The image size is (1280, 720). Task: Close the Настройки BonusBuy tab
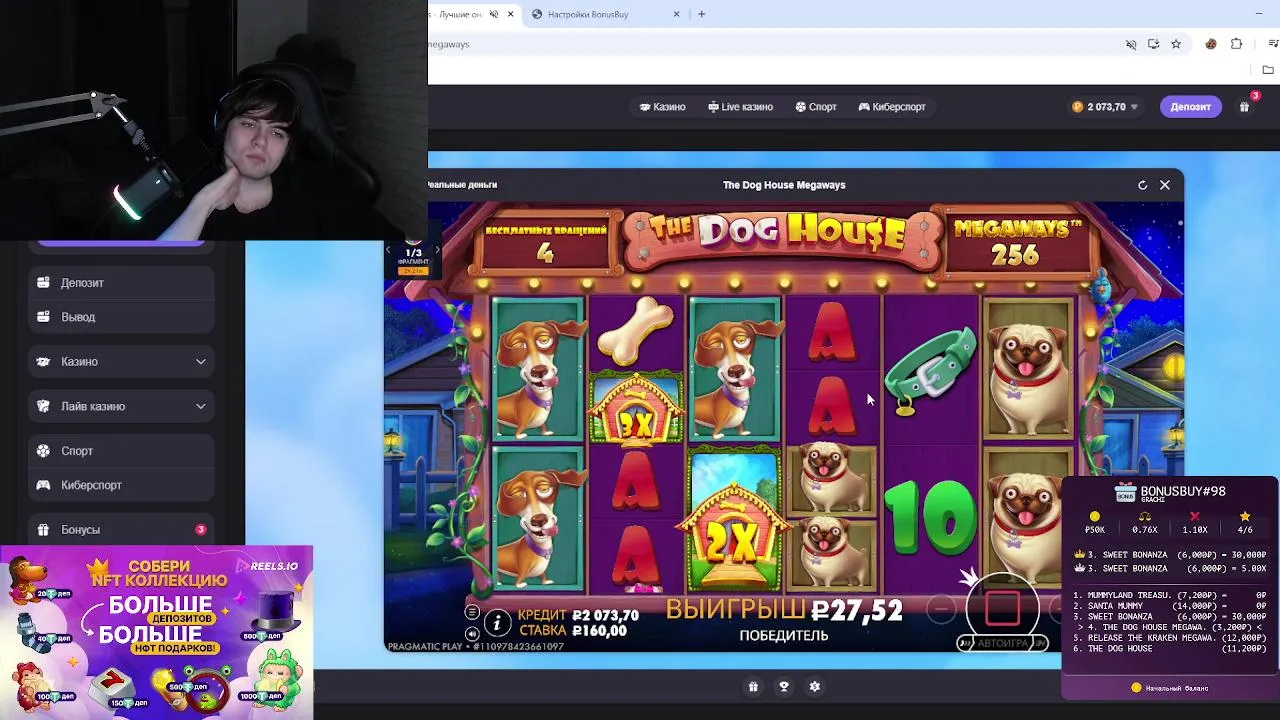pos(676,14)
